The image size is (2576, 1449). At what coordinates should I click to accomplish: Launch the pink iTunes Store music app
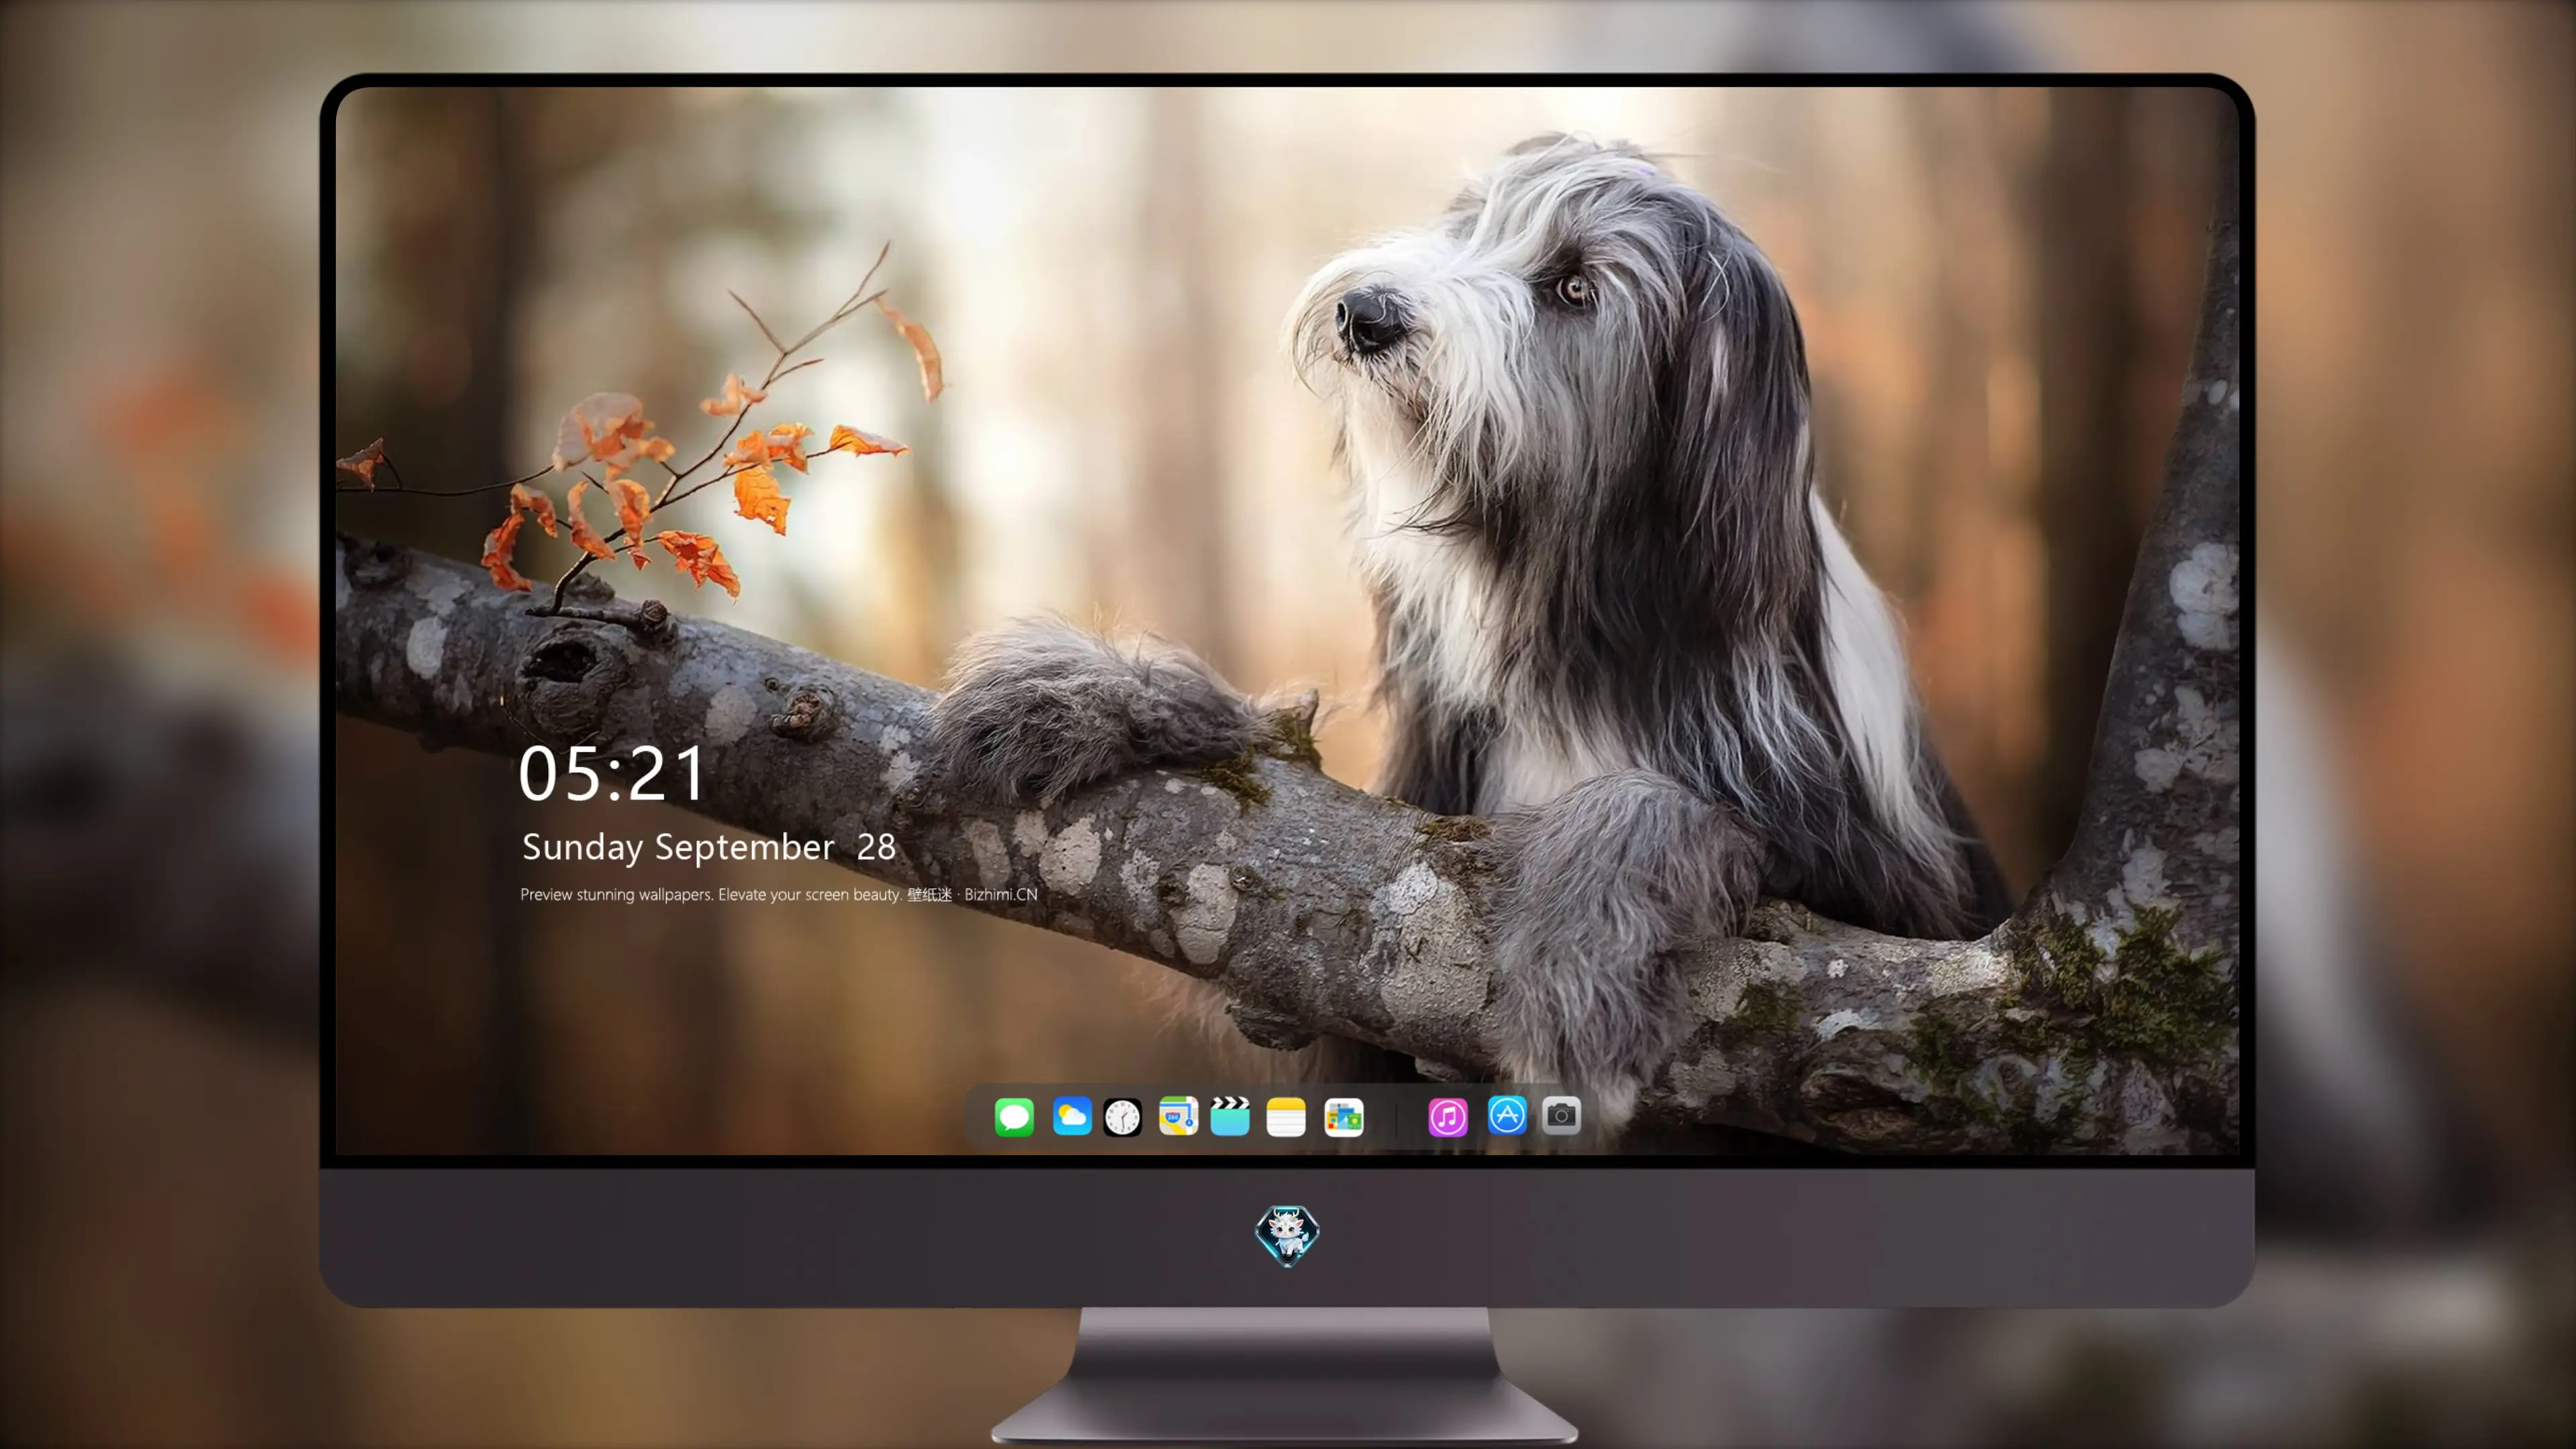click(1448, 1117)
